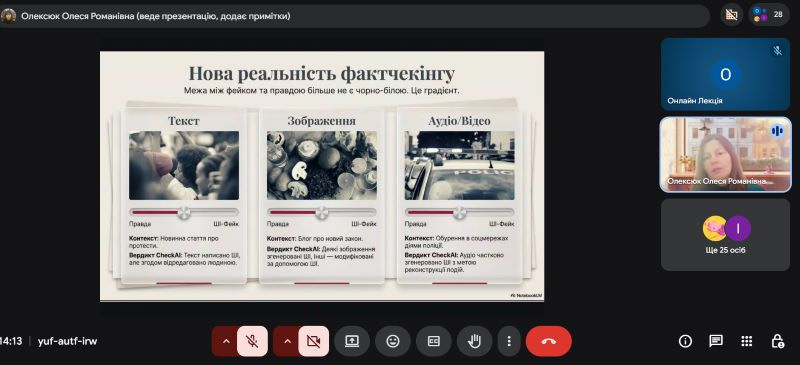Viewport: 800px width, 365px height.
Task: Open the participants list showing 28
Action: point(769,14)
